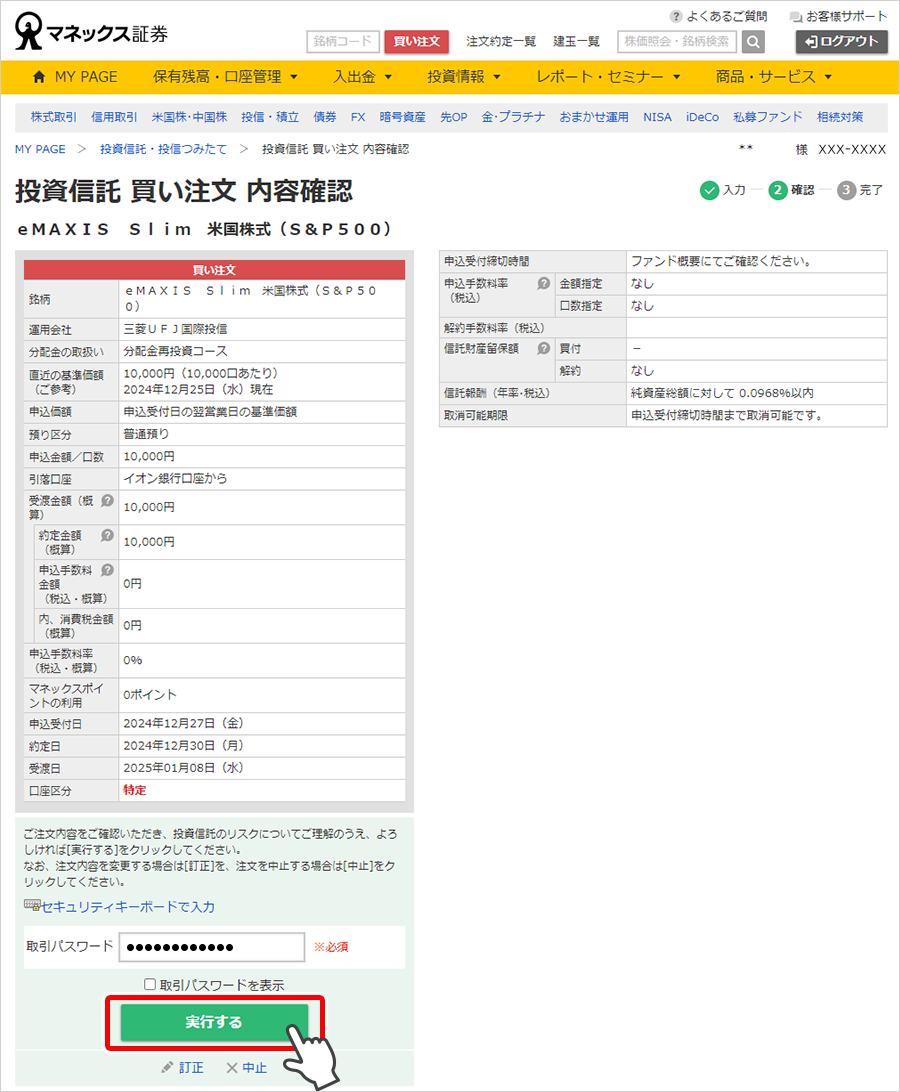The width and height of the screenshot is (900, 1092).
Task: Click step 1 入力 indicator
Action: (723, 190)
